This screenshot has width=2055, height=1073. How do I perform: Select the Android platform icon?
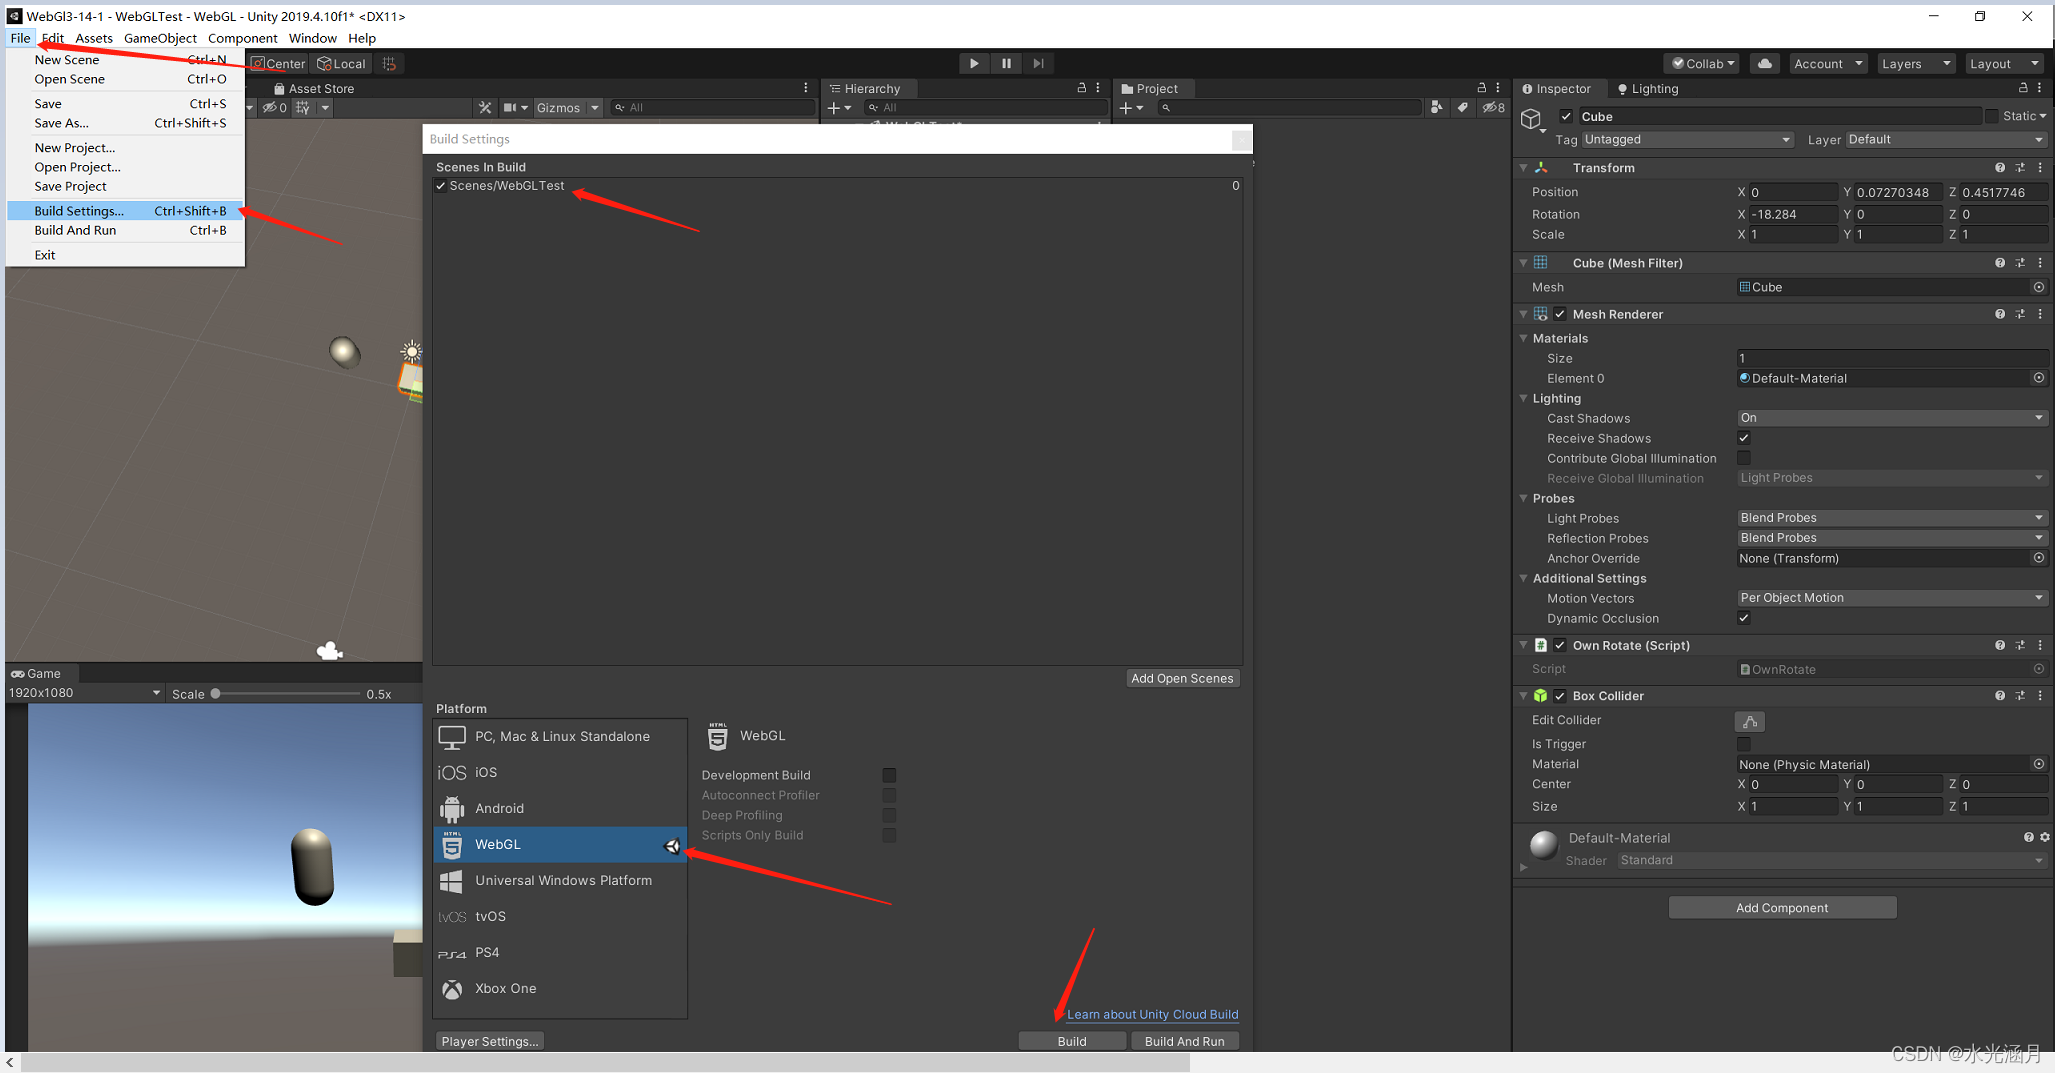coord(452,808)
